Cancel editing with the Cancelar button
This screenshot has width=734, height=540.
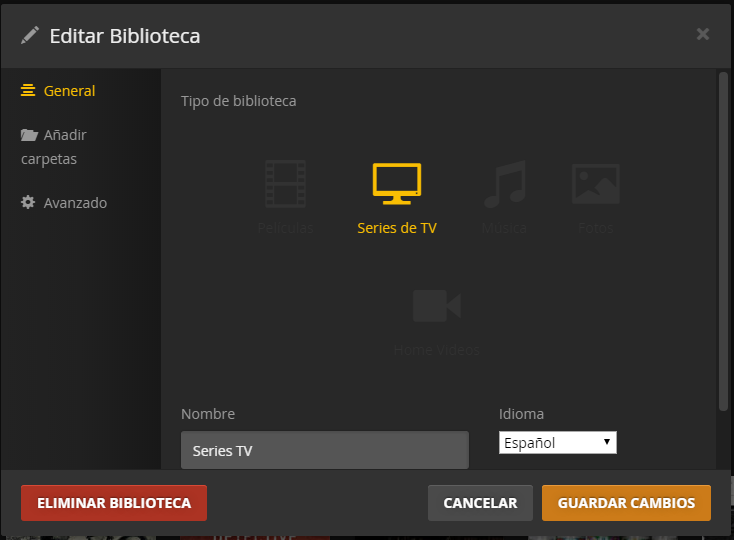click(480, 503)
